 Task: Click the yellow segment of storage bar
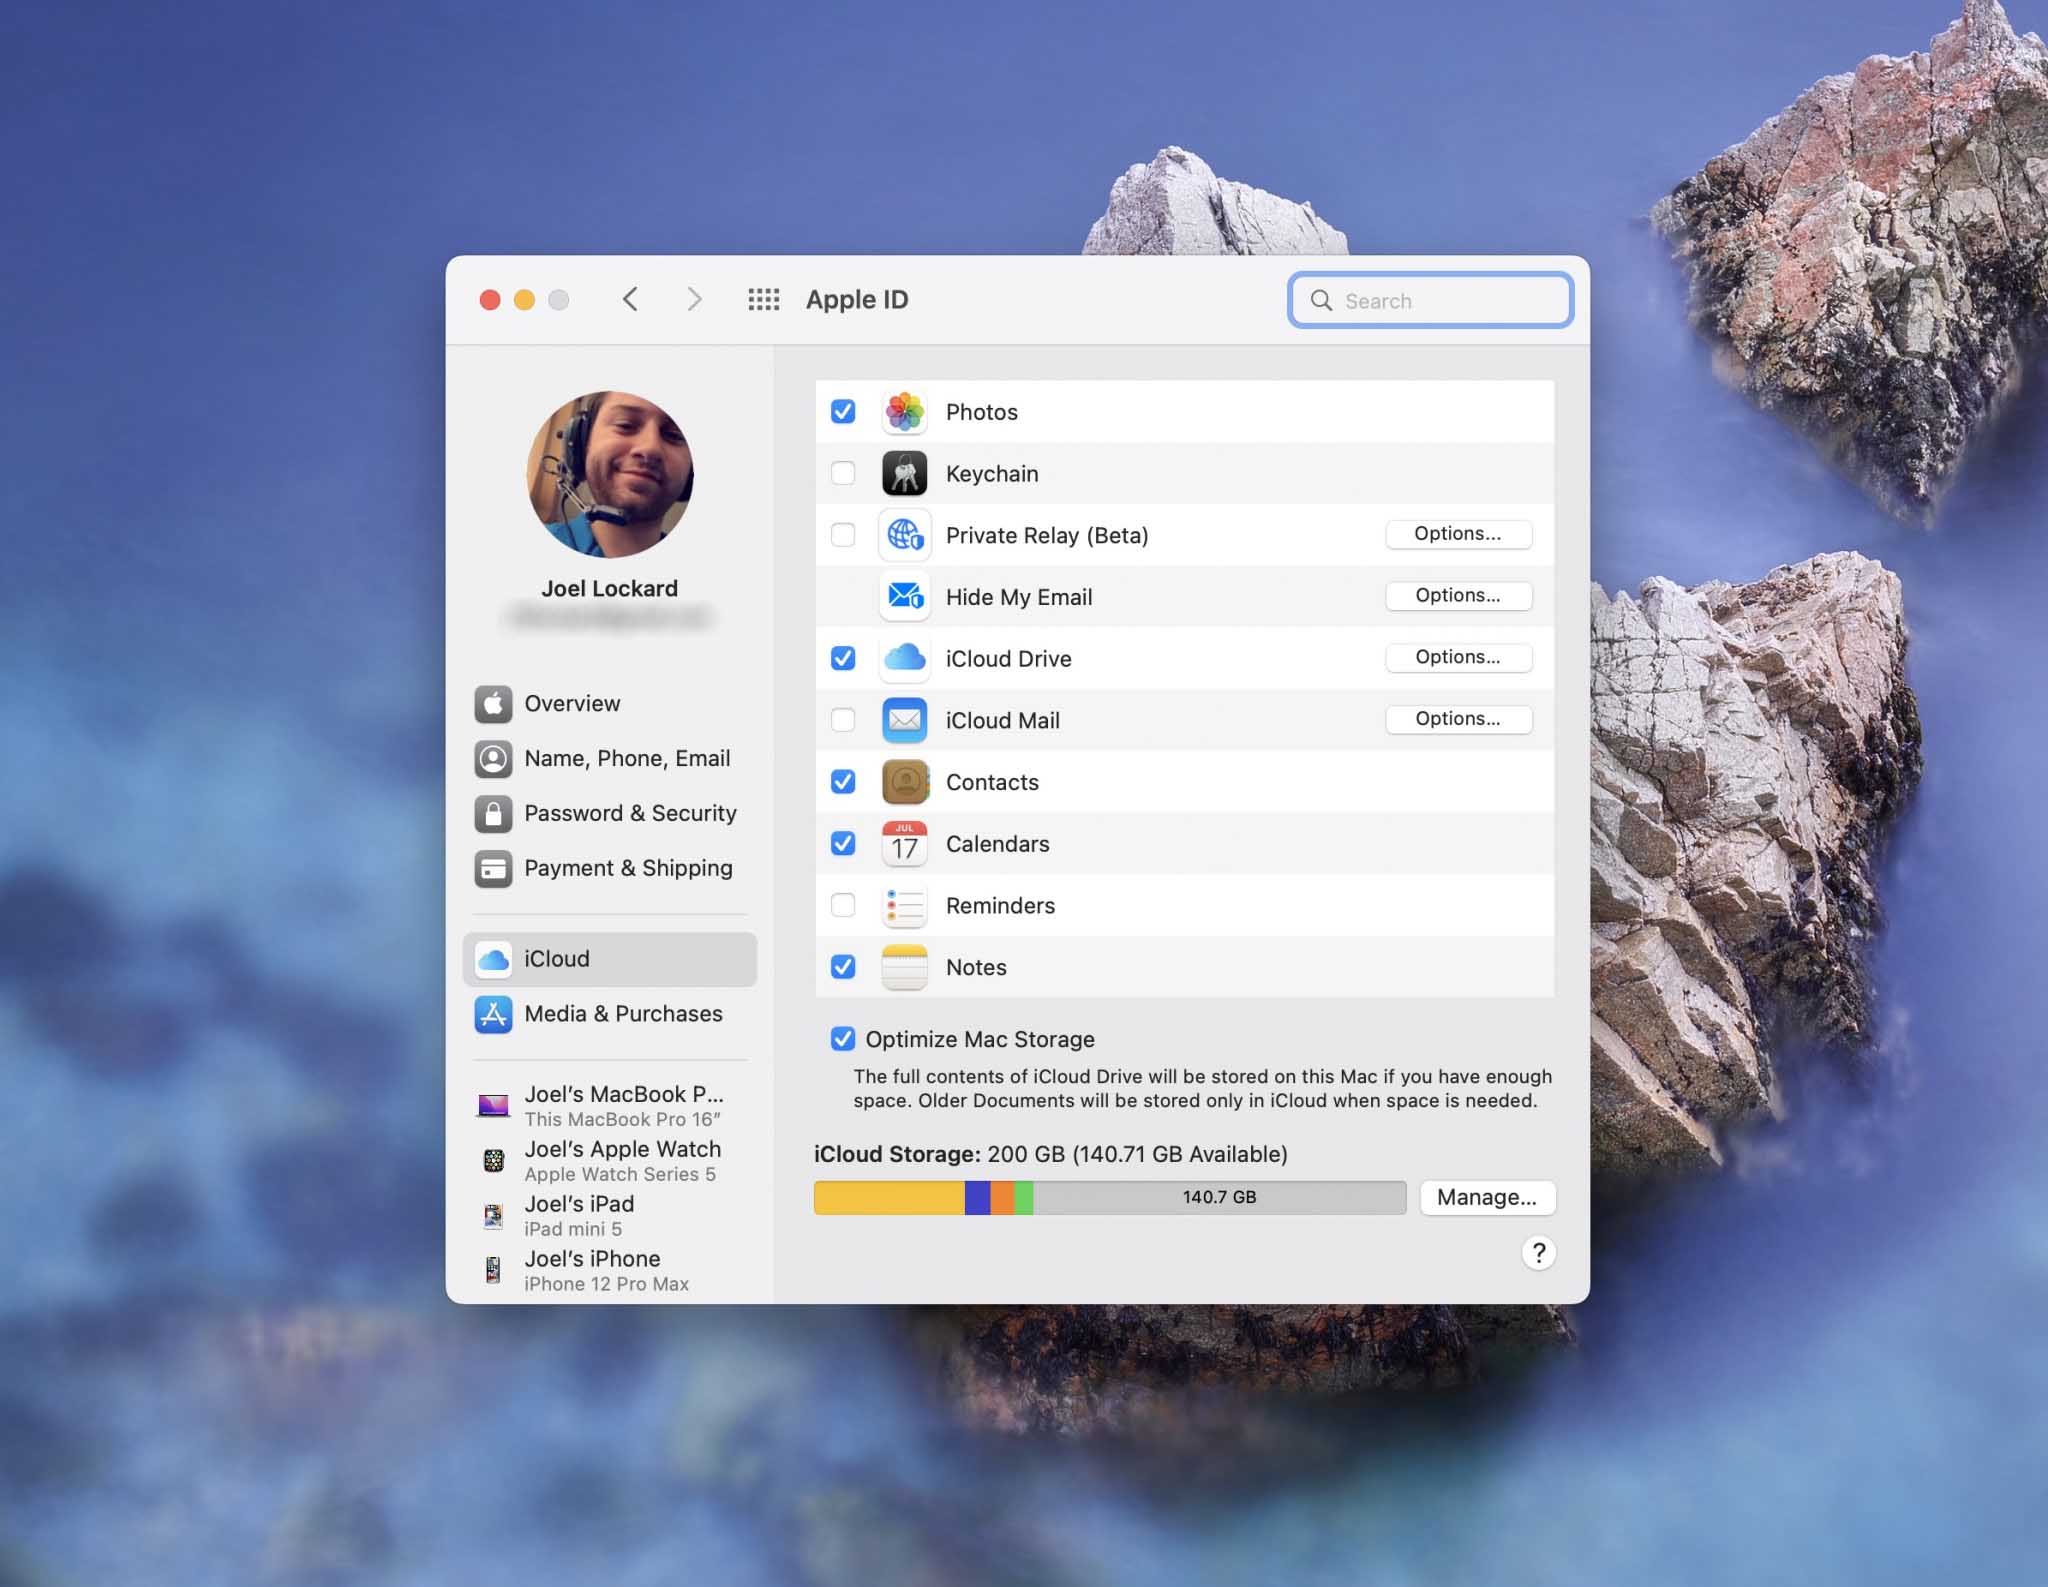(x=890, y=1197)
